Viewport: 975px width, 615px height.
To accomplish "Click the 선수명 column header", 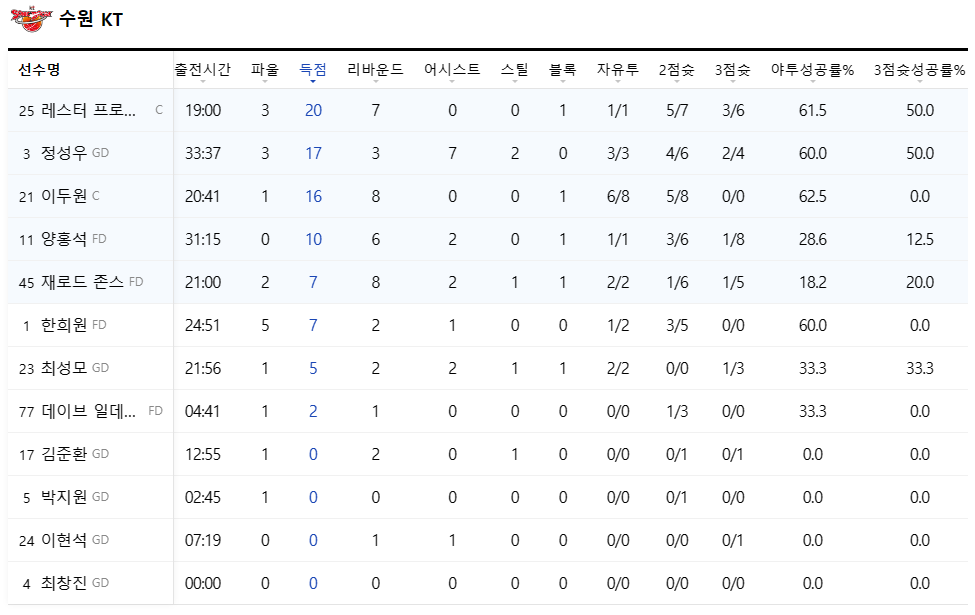I will pyautogui.click(x=39, y=70).
